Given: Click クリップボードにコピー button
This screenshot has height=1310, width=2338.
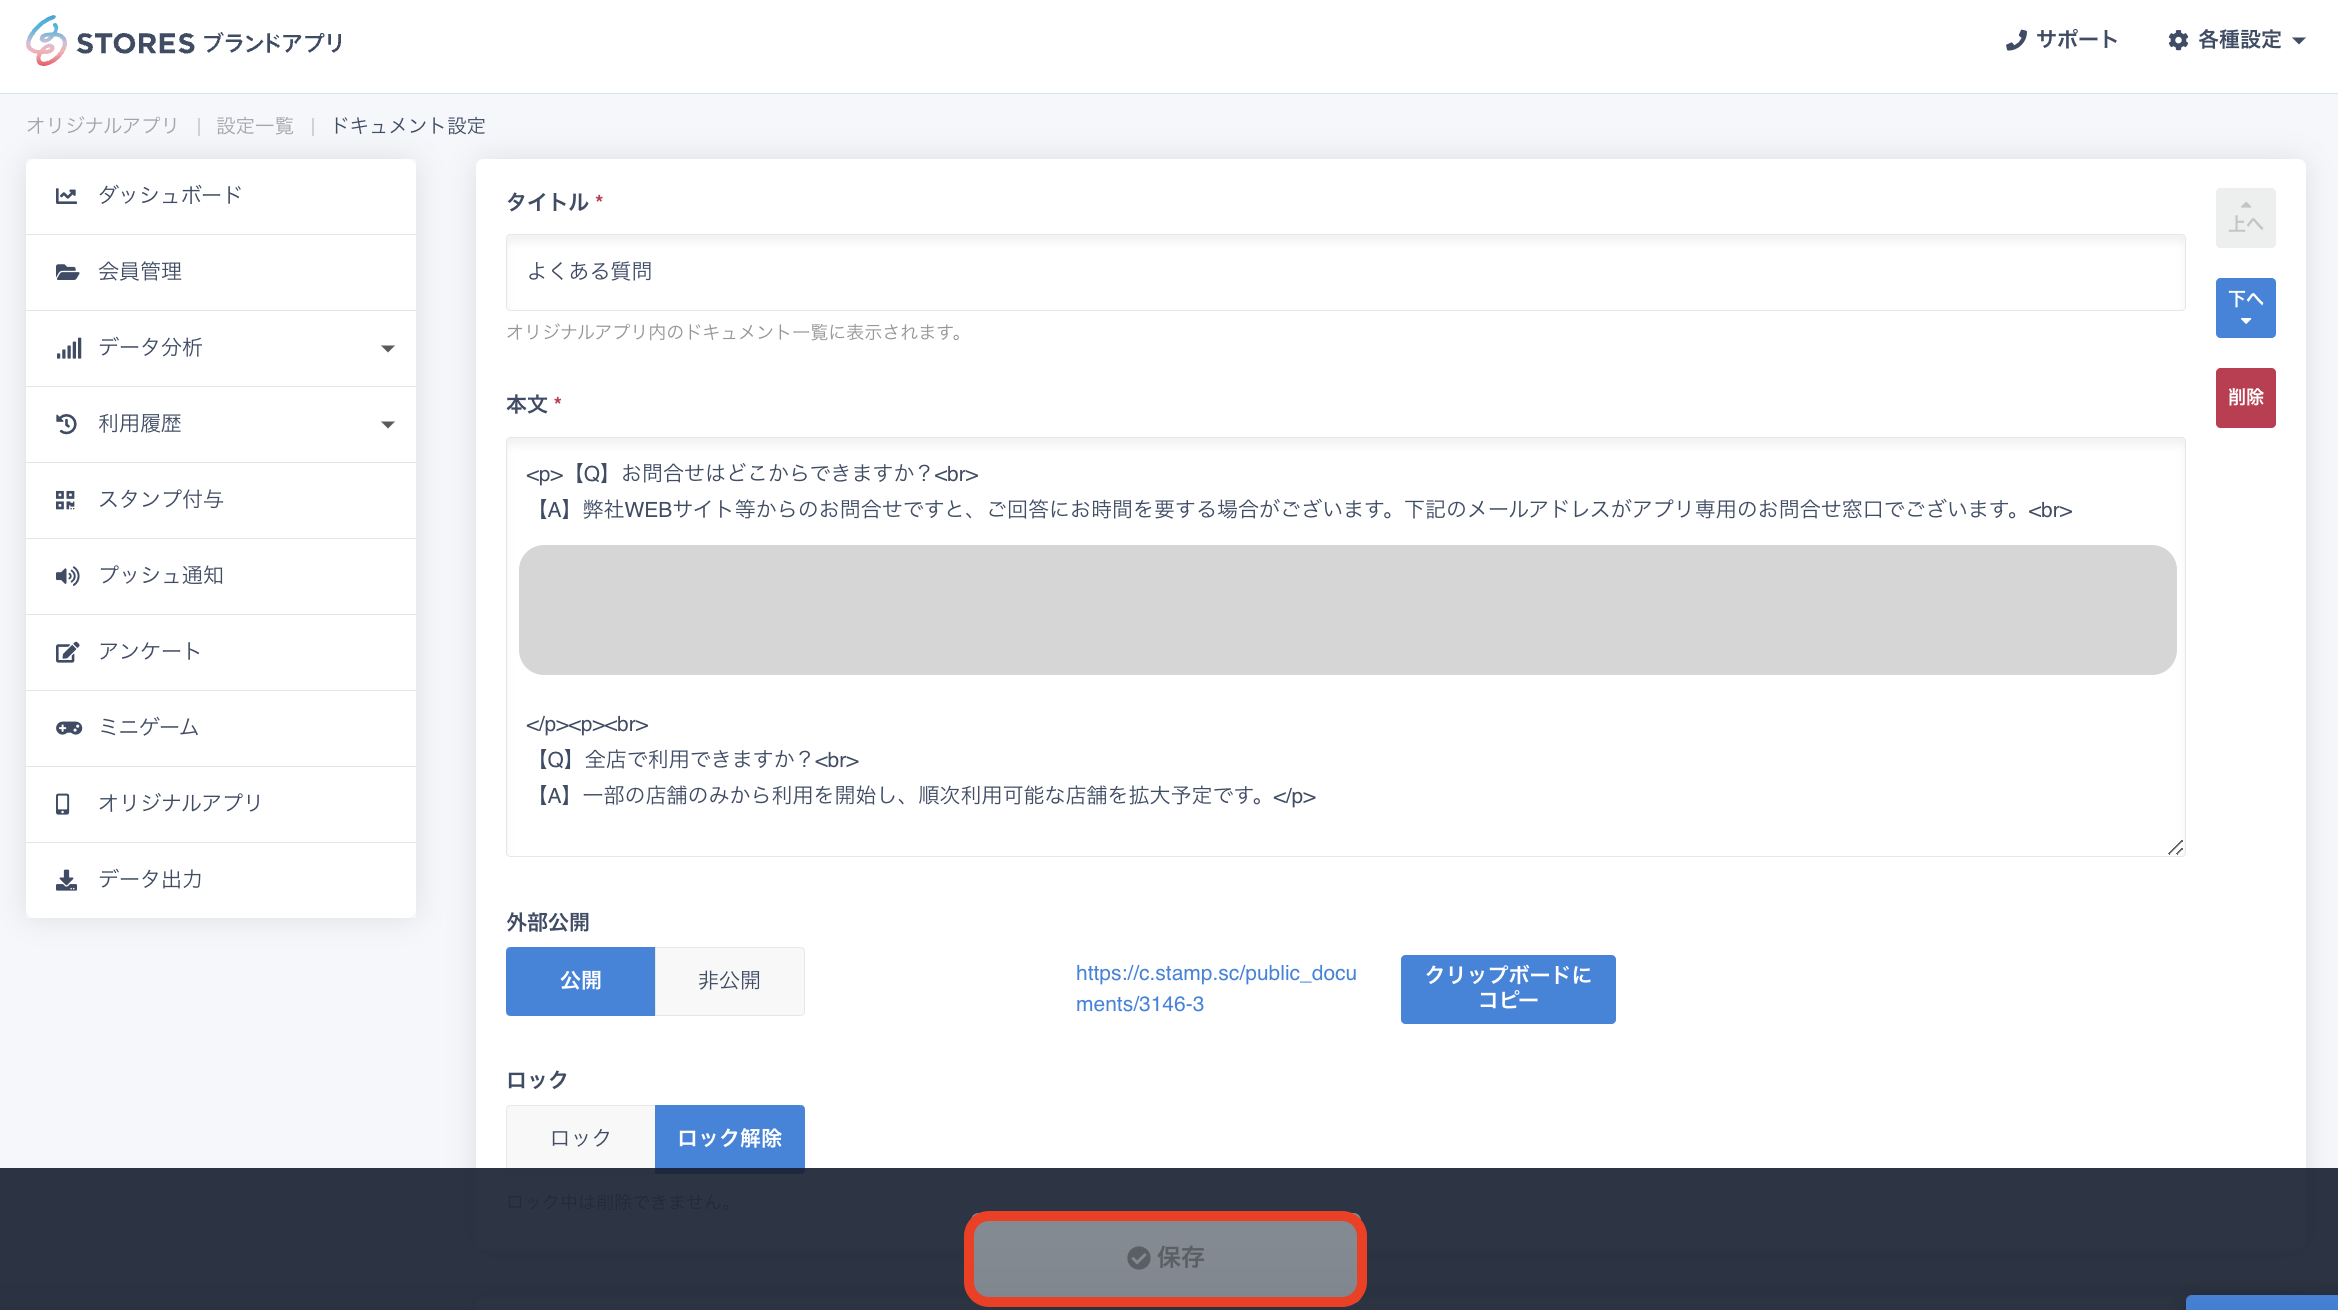Looking at the screenshot, I should 1507,988.
